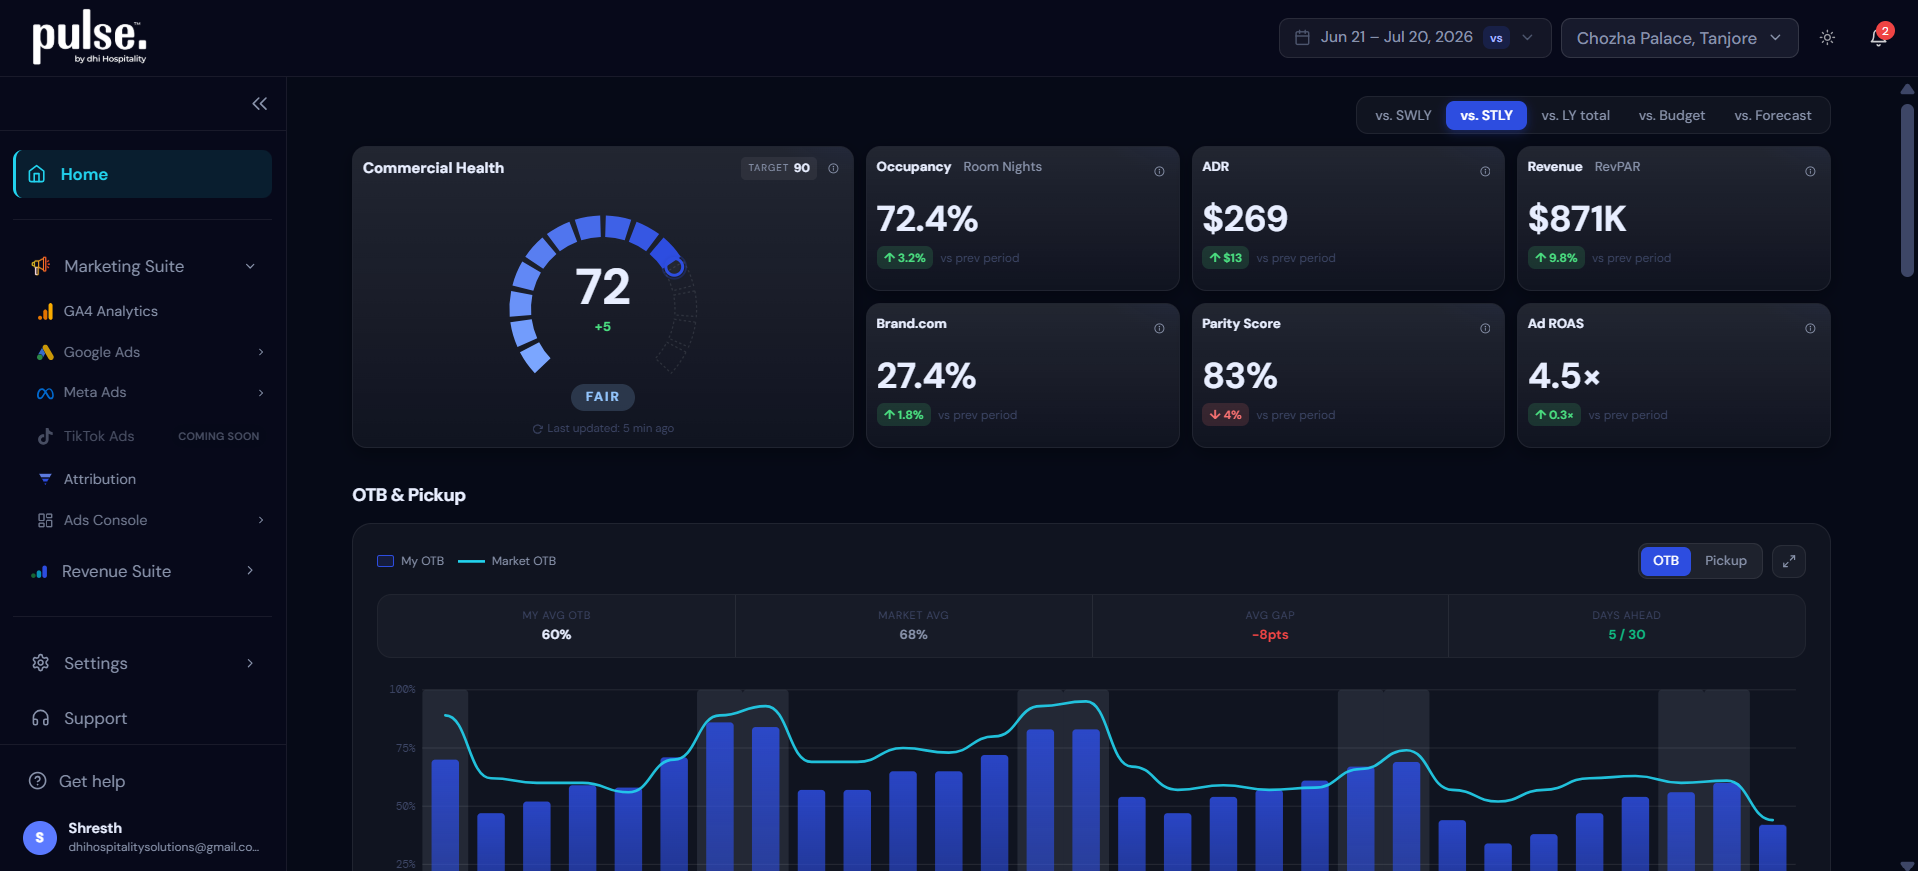Click the Revenue card info icon
Image resolution: width=1918 pixels, height=871 pixels.
coord(1810,171)
